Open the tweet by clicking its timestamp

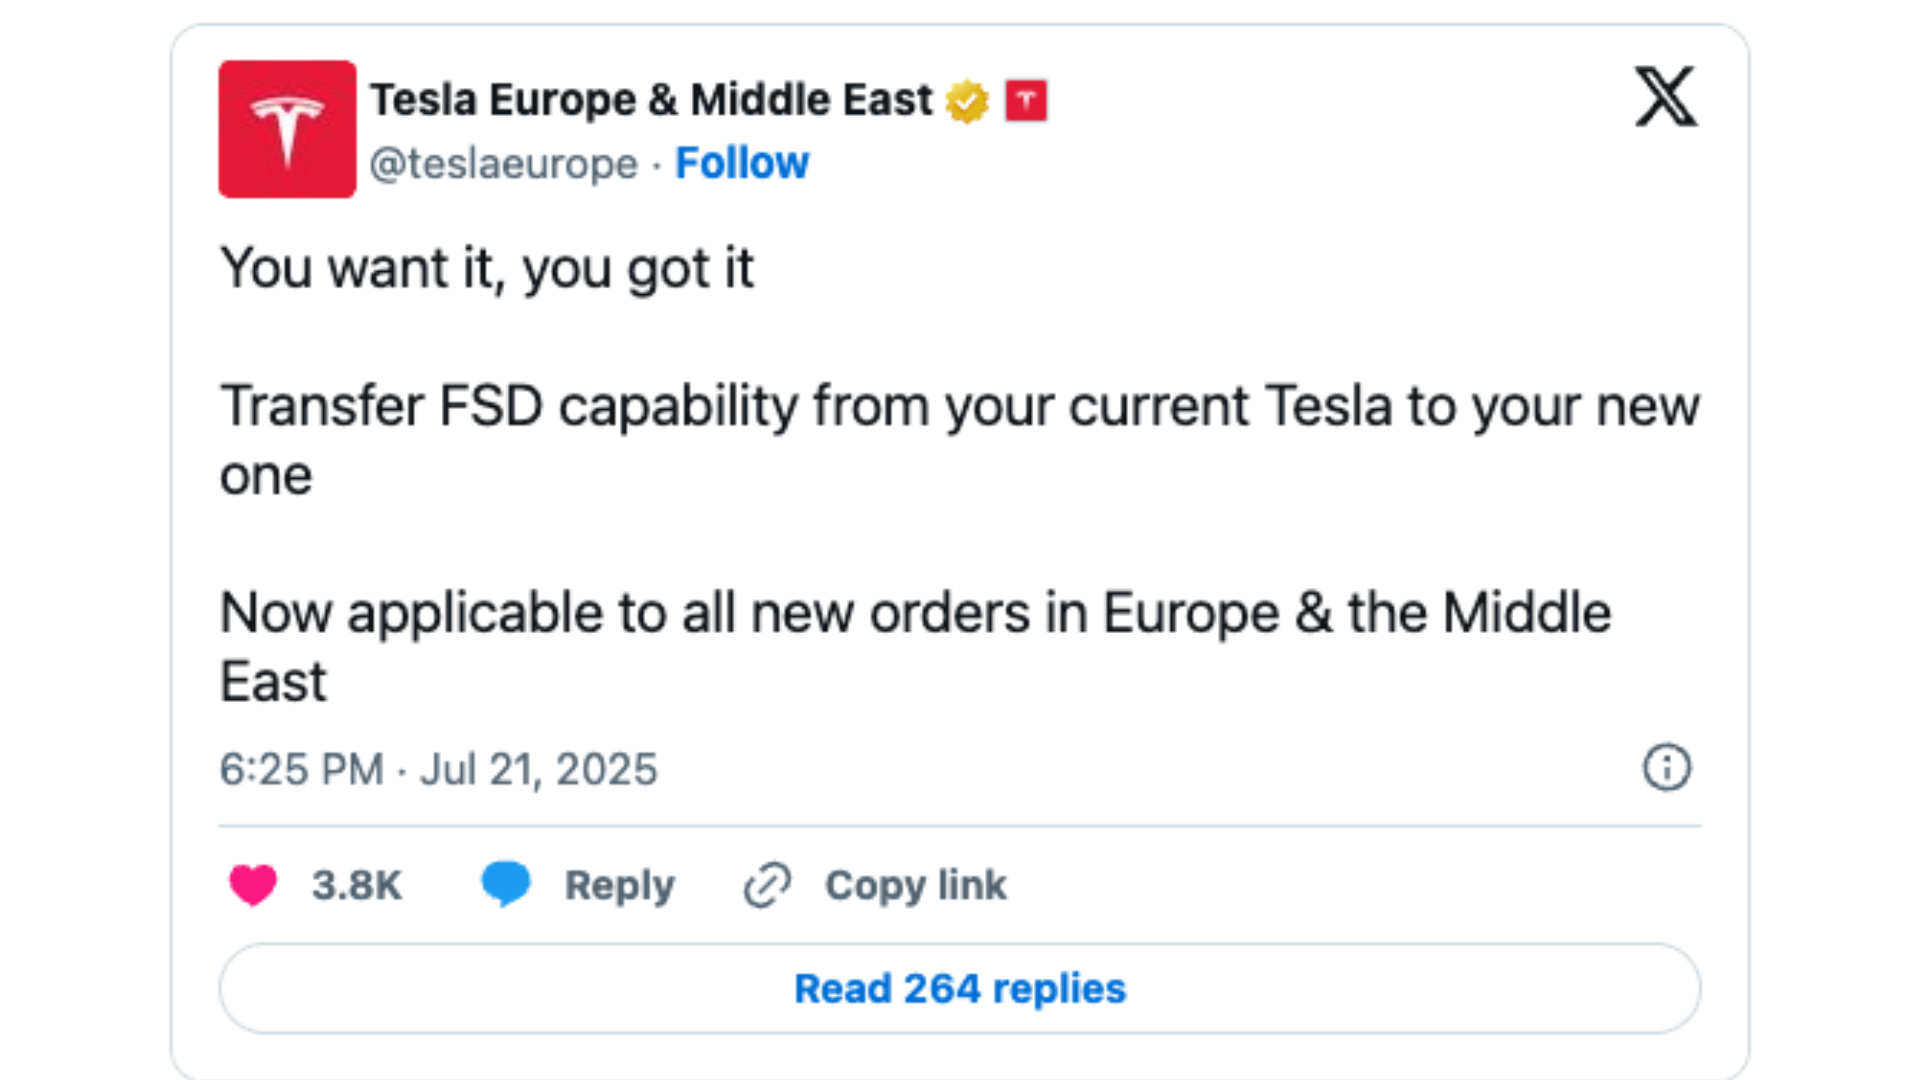pos(438,769)
